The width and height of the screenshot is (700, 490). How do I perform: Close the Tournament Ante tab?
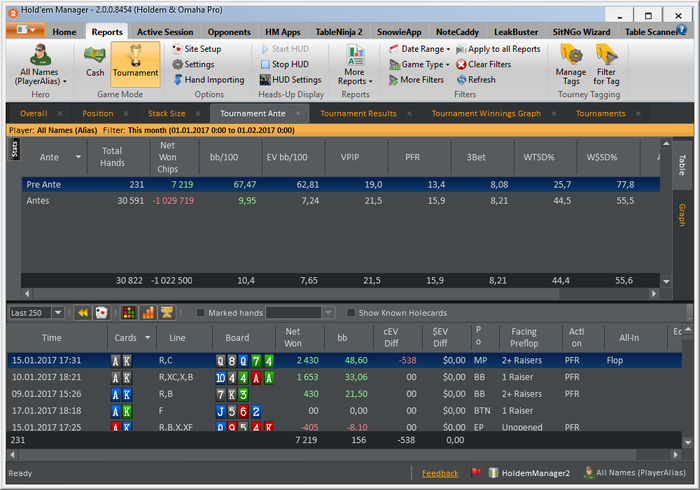[298, 113]
